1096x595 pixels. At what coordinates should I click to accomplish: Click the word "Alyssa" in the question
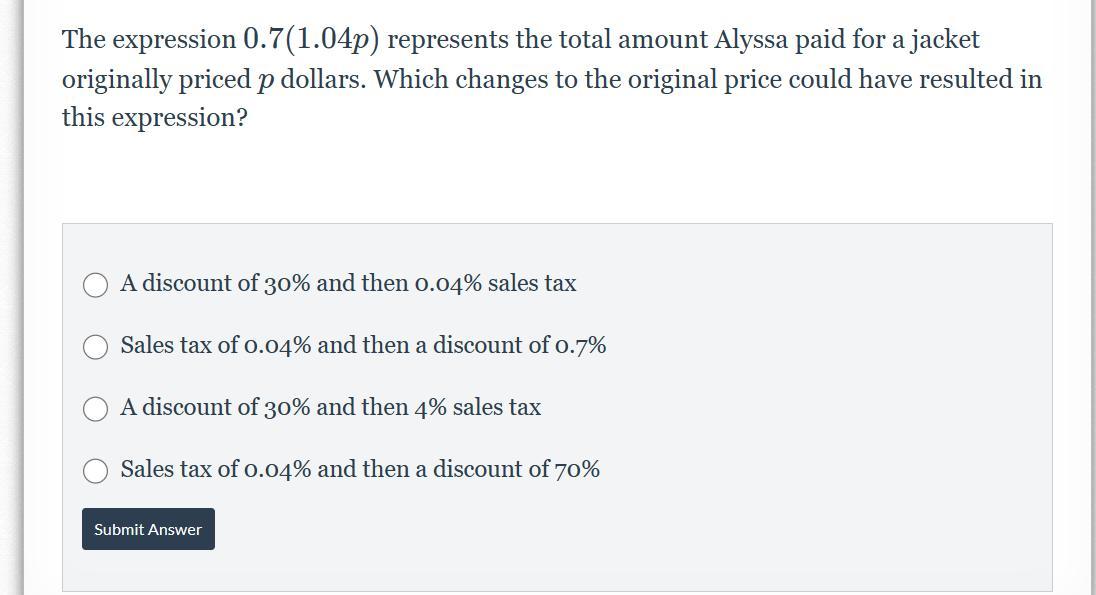coord(750,40)
